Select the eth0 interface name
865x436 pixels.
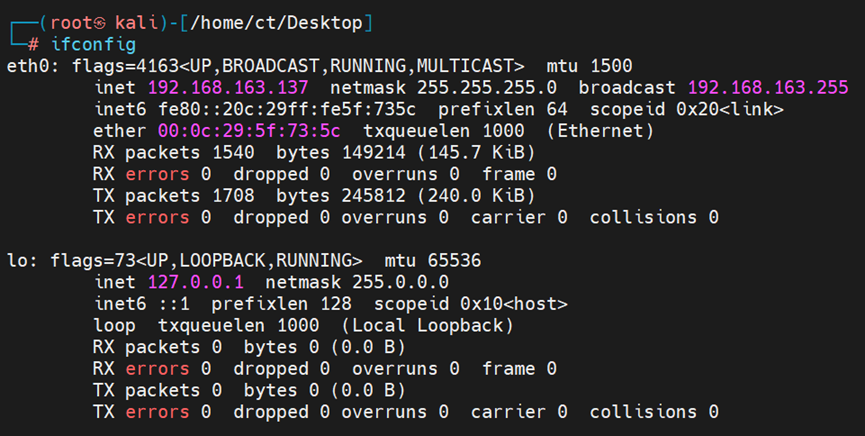tap(24, 66)
